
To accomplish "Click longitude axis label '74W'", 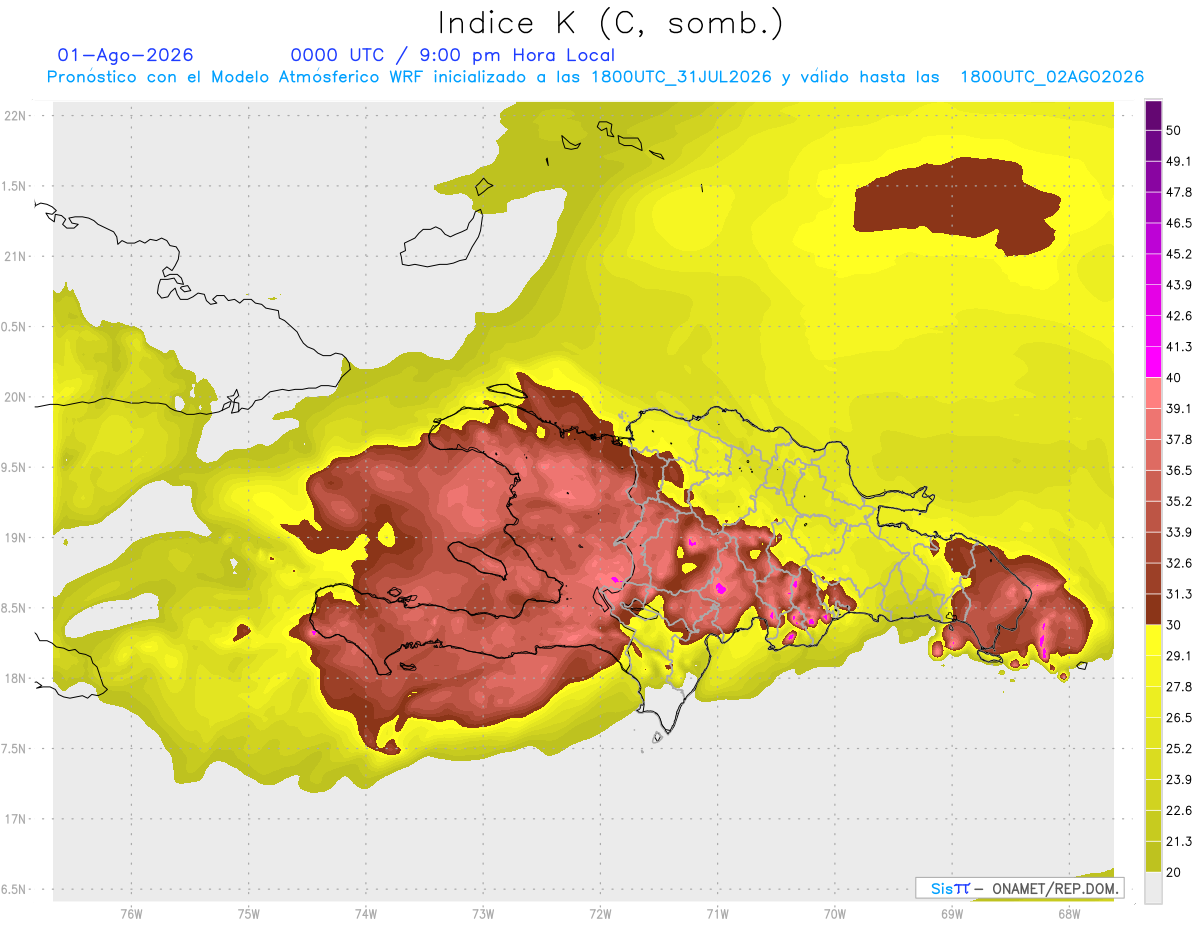I will click(365, 913).
